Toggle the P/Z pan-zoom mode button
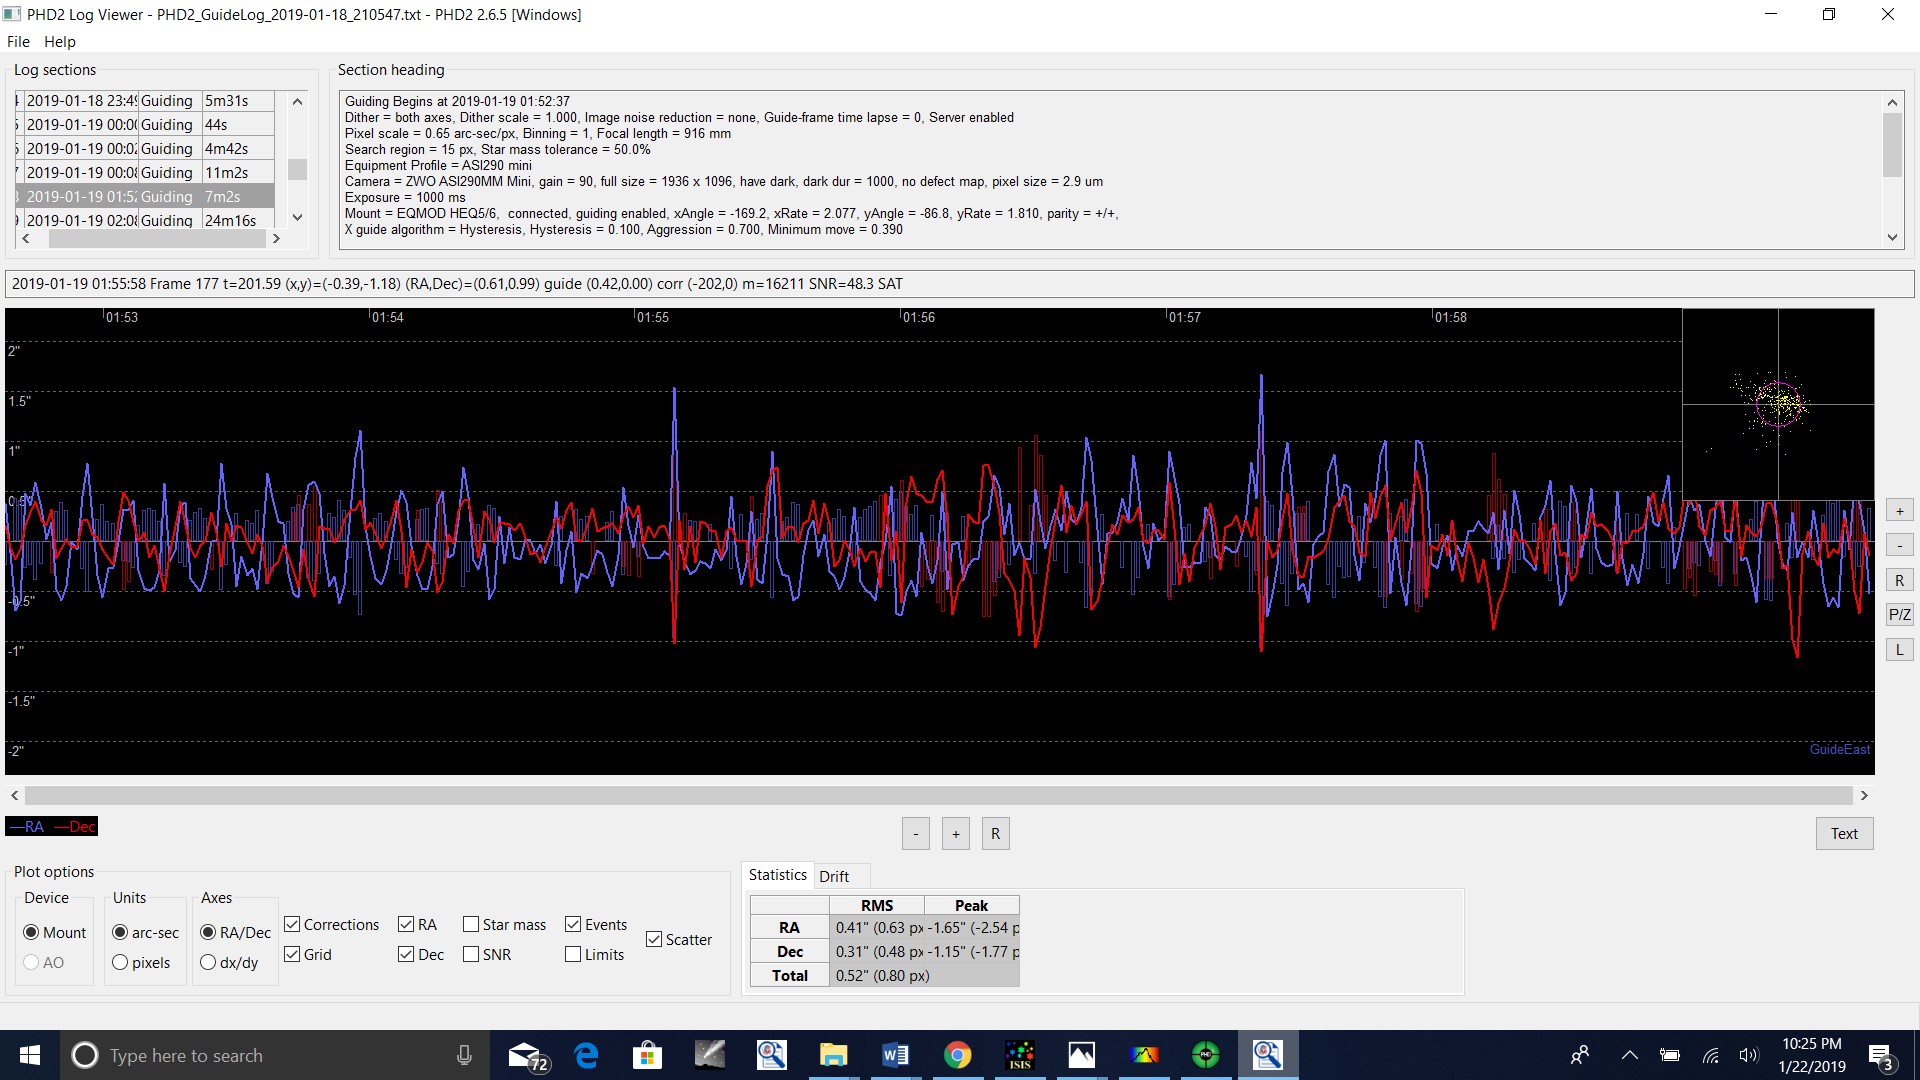The width and height of the screenshot is (1920, 1080). [1899, 615]
